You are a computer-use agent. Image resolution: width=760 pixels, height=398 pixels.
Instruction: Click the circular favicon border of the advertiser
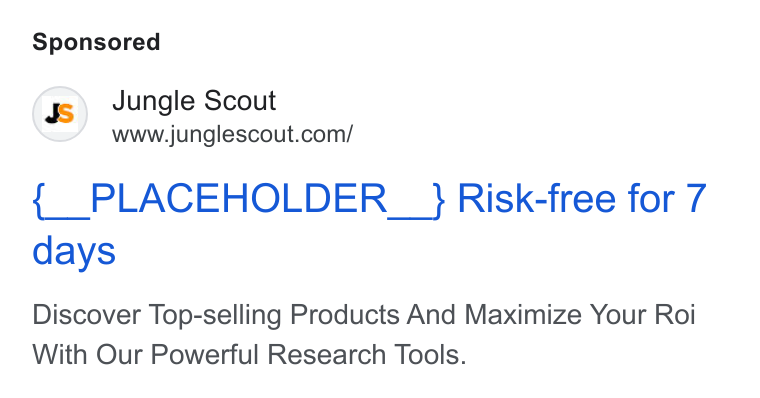60,114
